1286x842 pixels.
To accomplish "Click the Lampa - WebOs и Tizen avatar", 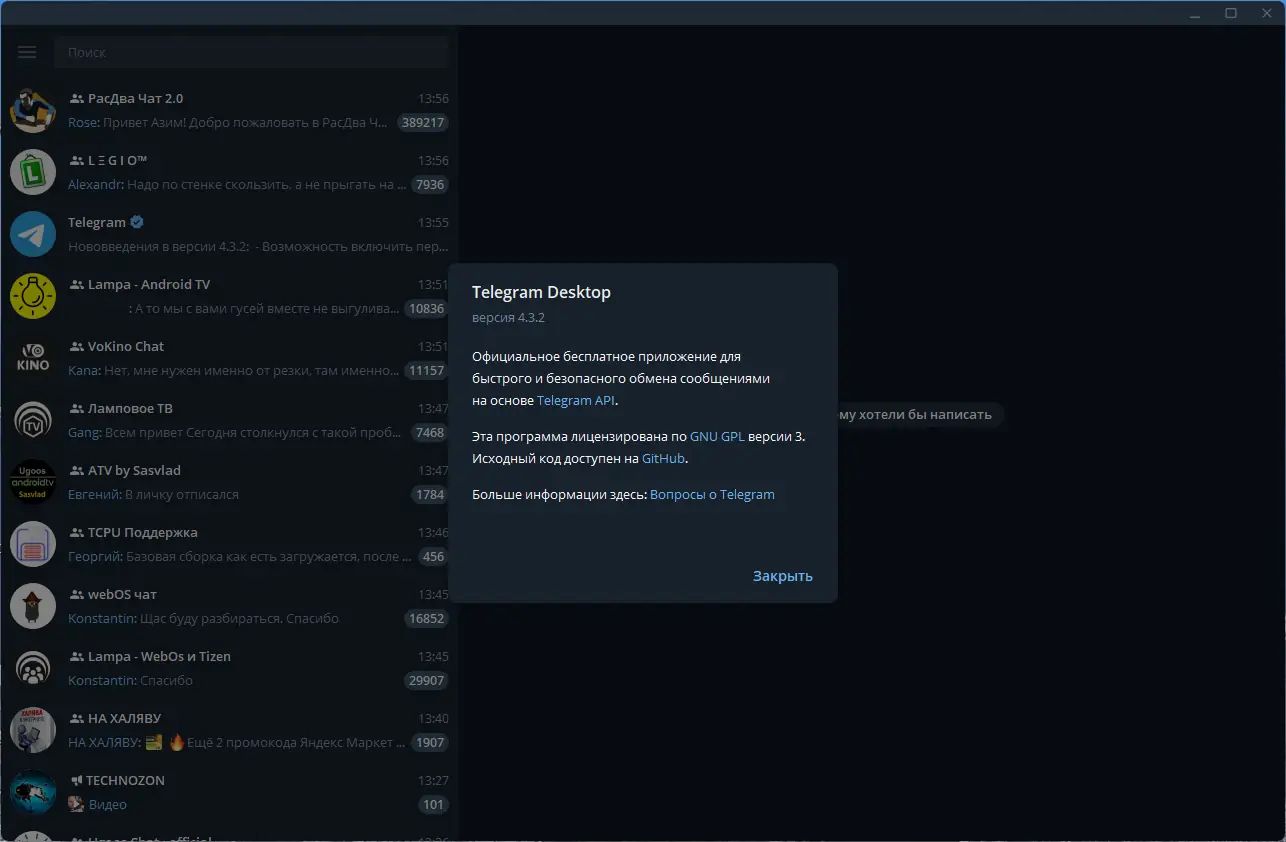I will click(33, 668).
